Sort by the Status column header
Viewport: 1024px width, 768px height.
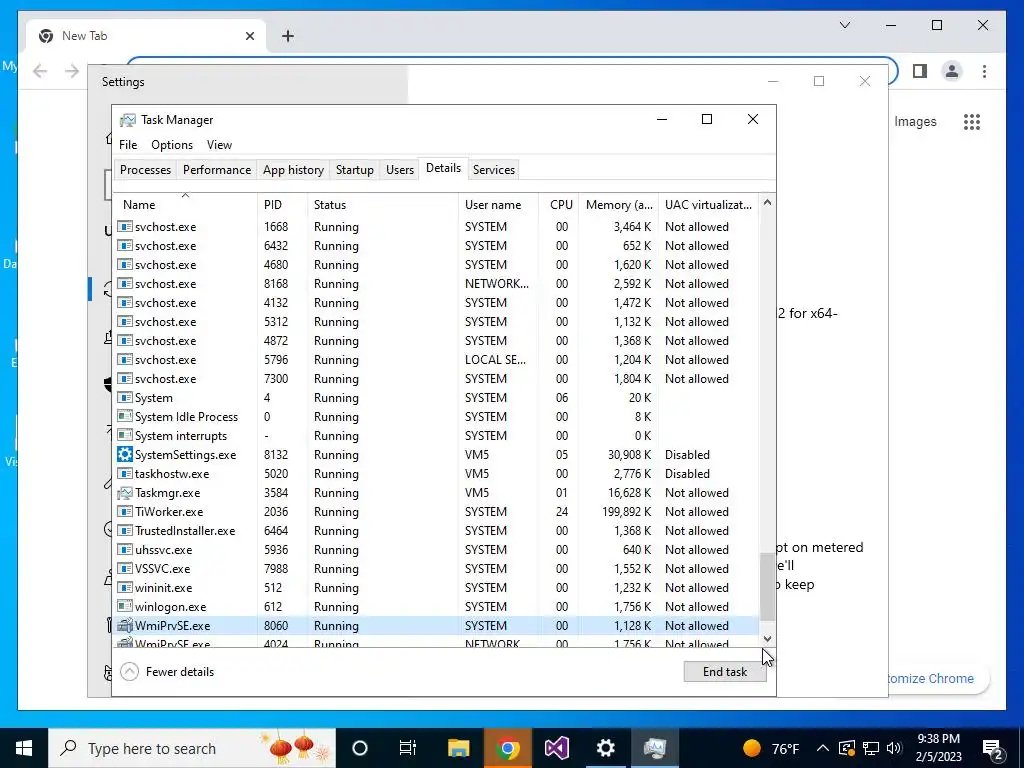(x=383, y=204)
